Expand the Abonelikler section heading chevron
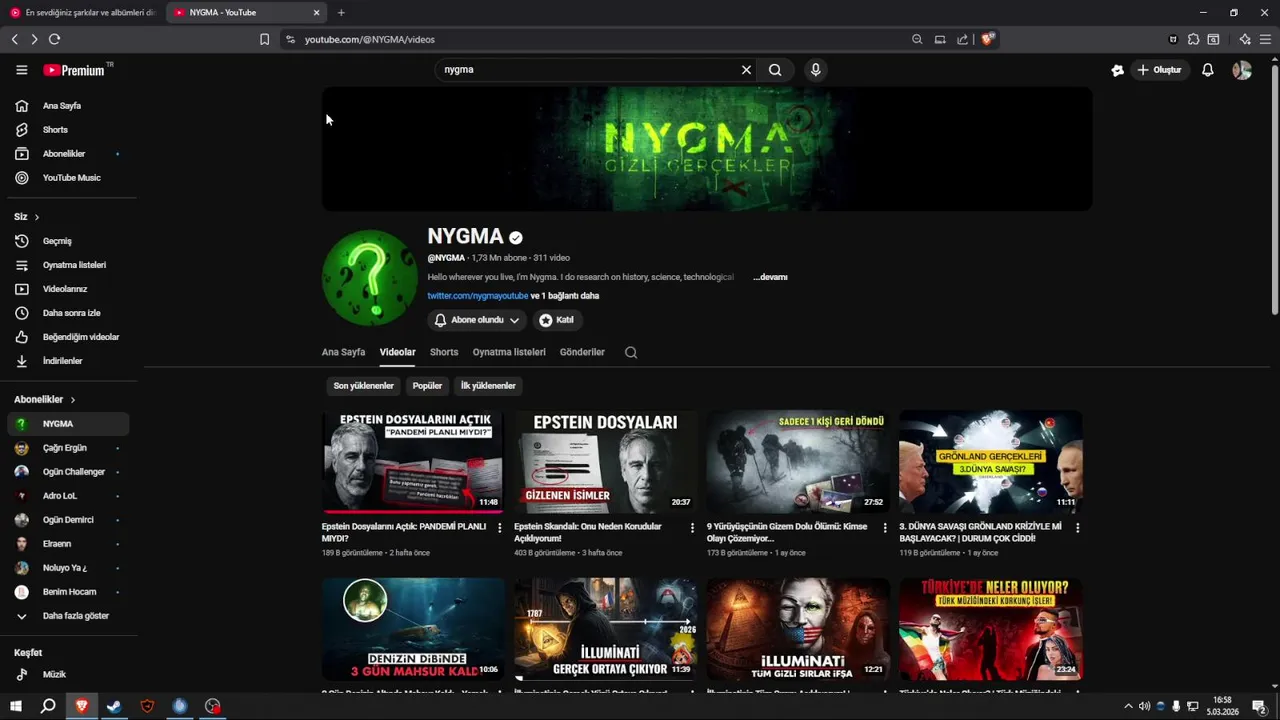 72,400
